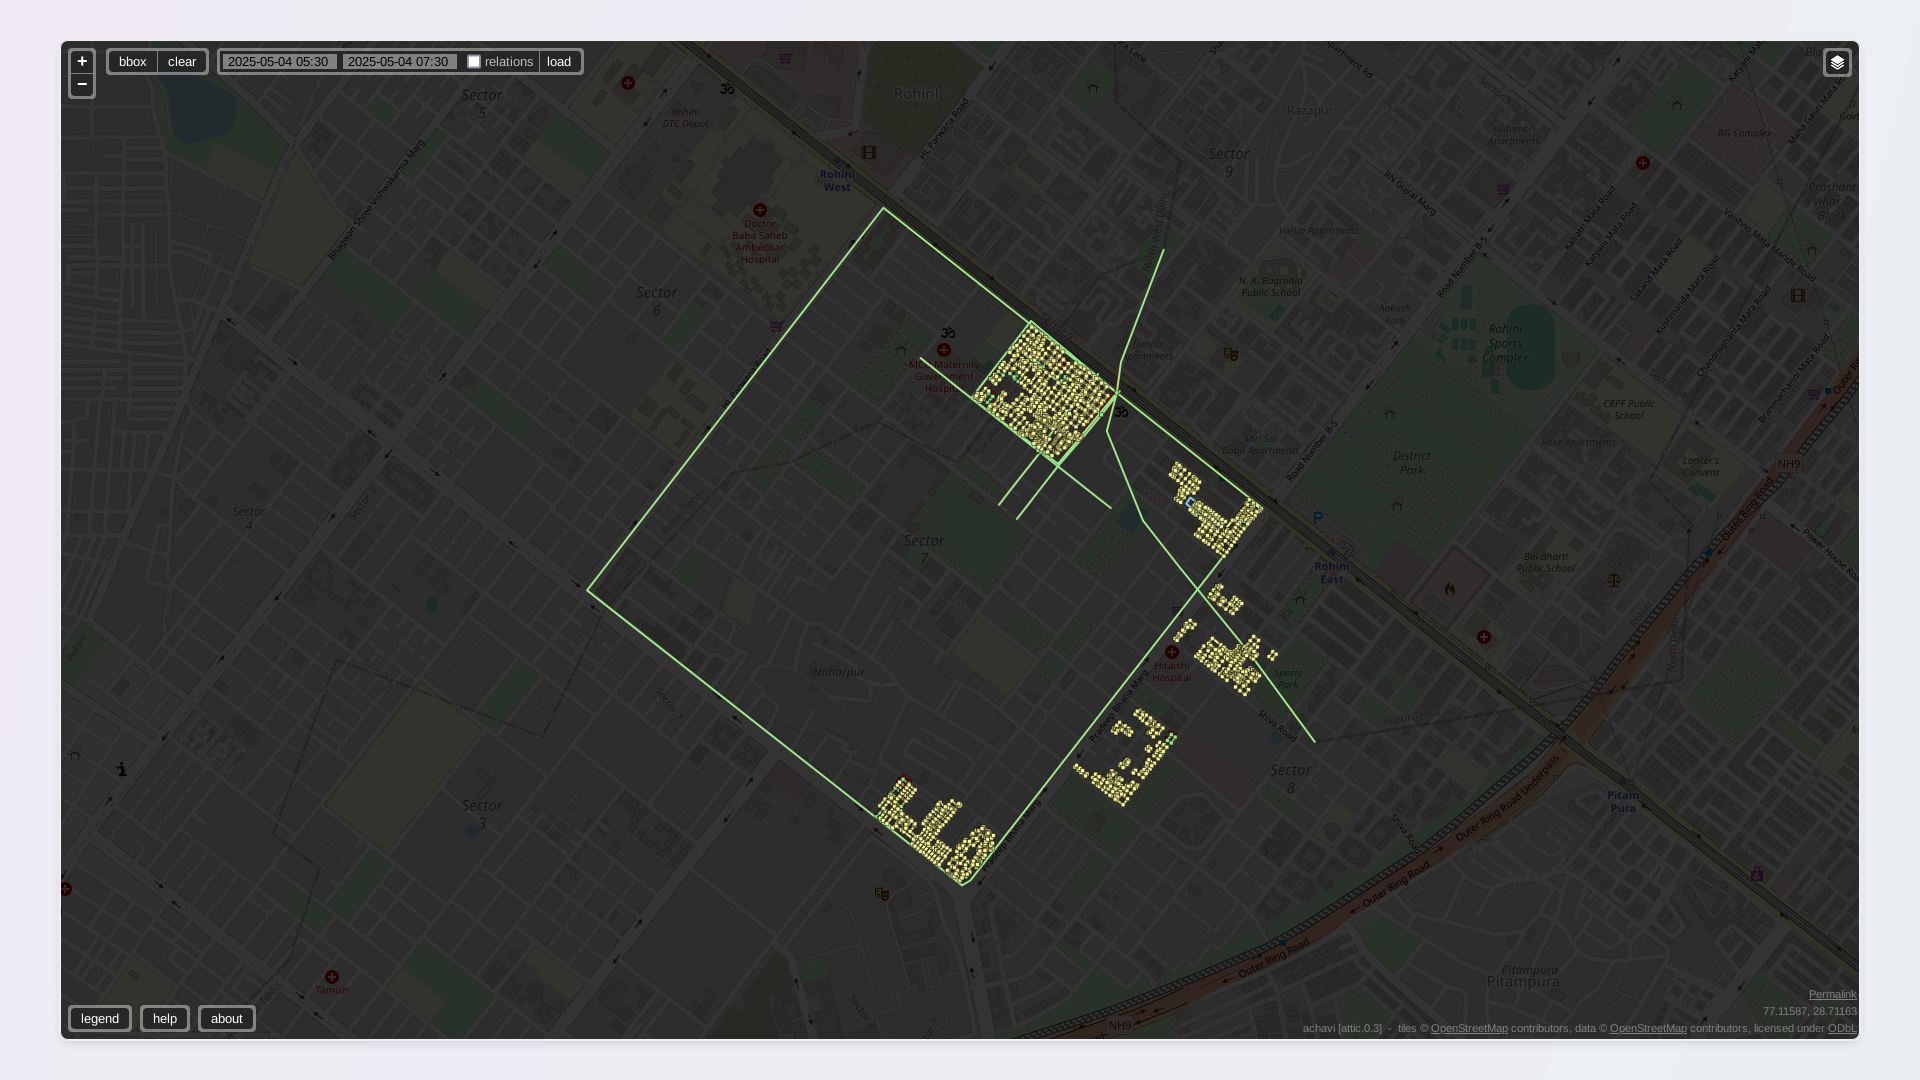Image resolution: width=1920 pixels, height=1080 pixels.
Task: Open the Permalink
Action: (1832, 994)
